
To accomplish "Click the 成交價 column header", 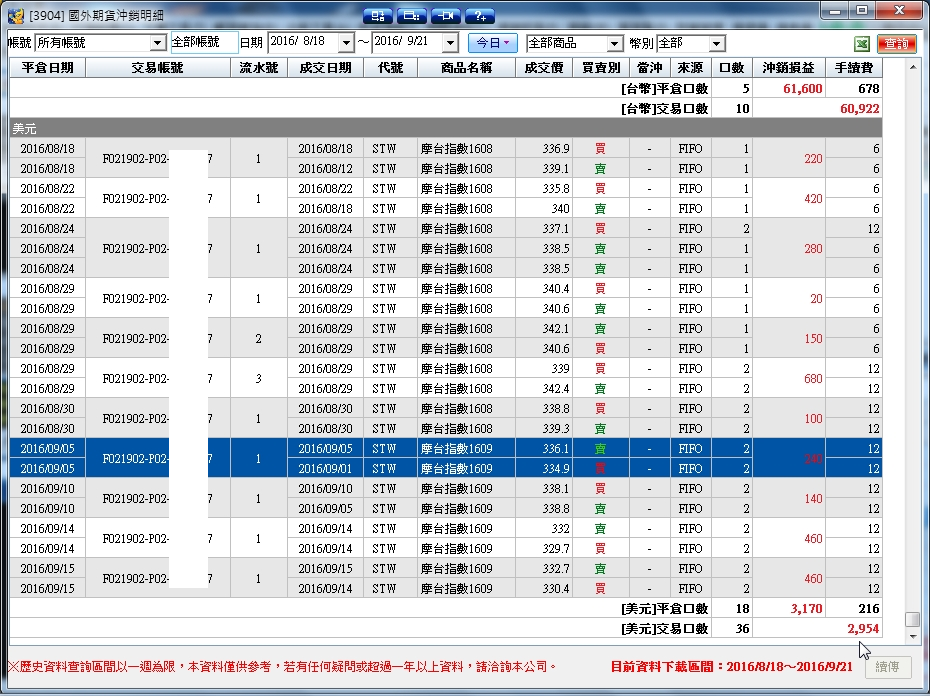I will click(x=544, y=68).
